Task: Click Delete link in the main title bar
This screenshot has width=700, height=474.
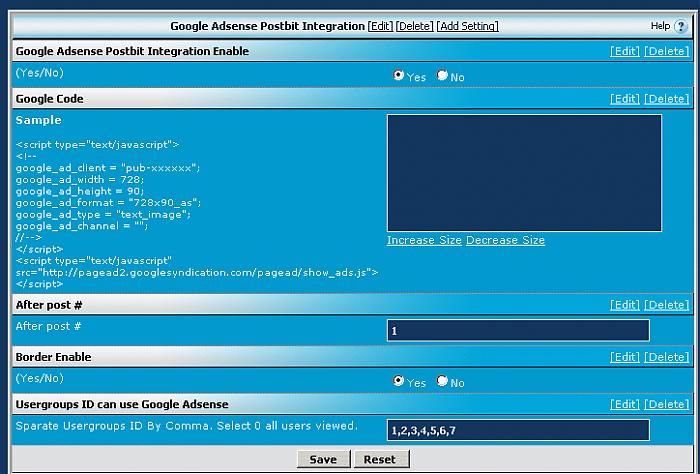Action: coord(415,26)
